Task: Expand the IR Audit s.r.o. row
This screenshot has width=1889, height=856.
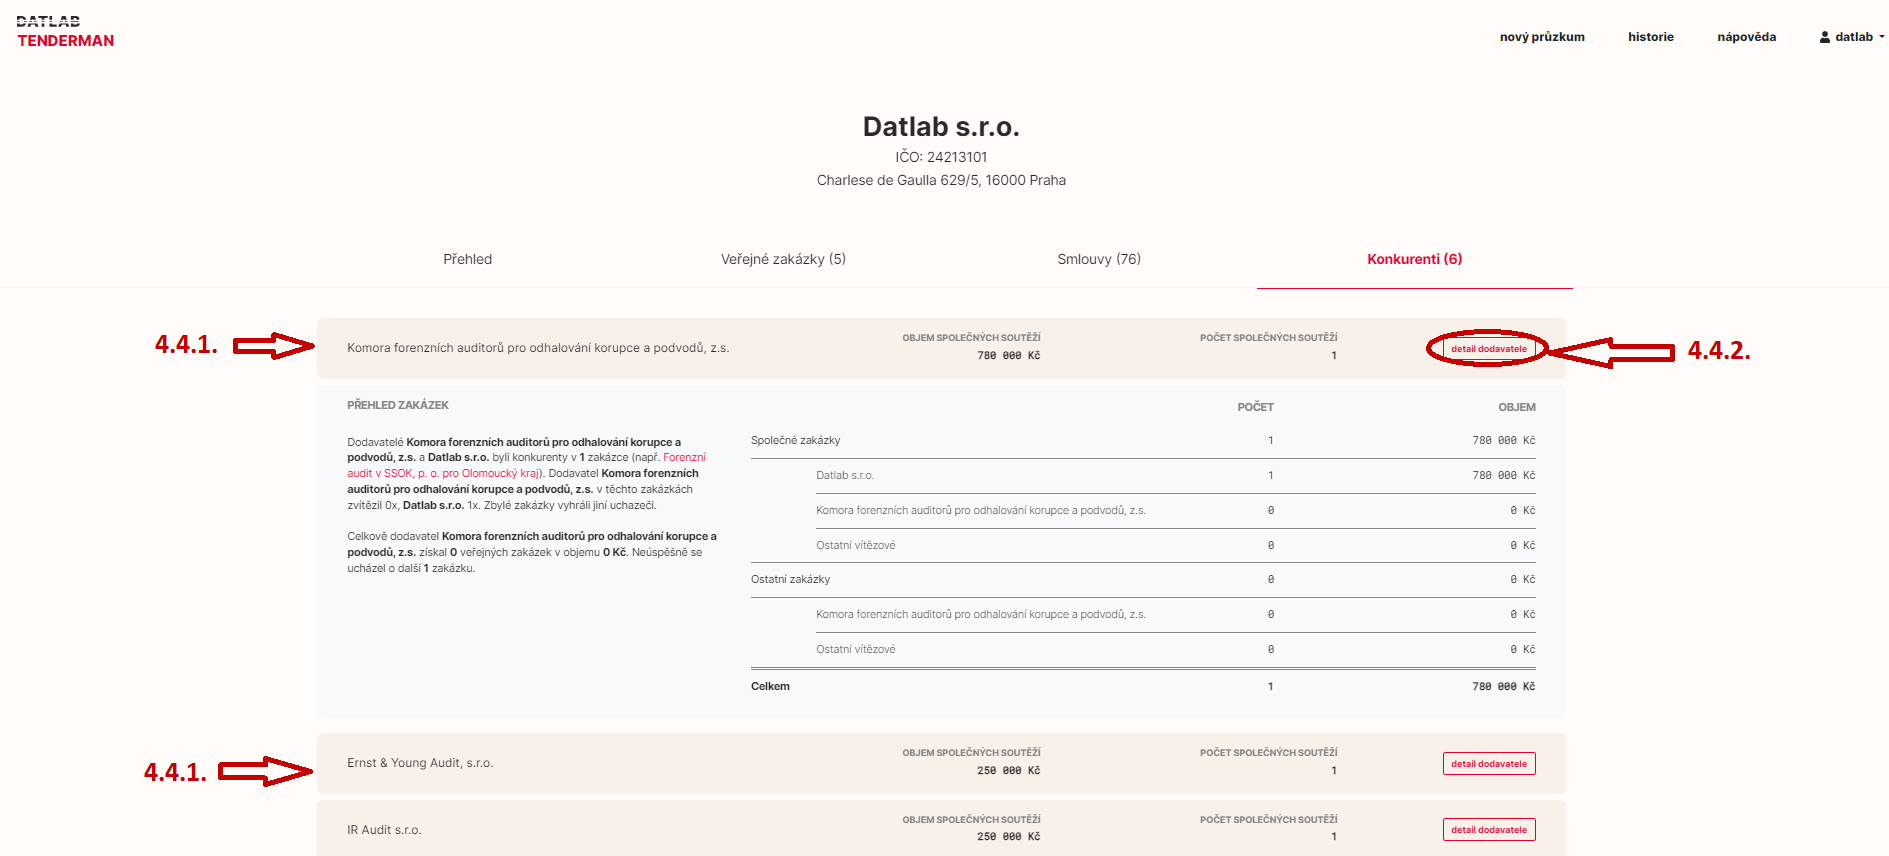Action: 384,830
